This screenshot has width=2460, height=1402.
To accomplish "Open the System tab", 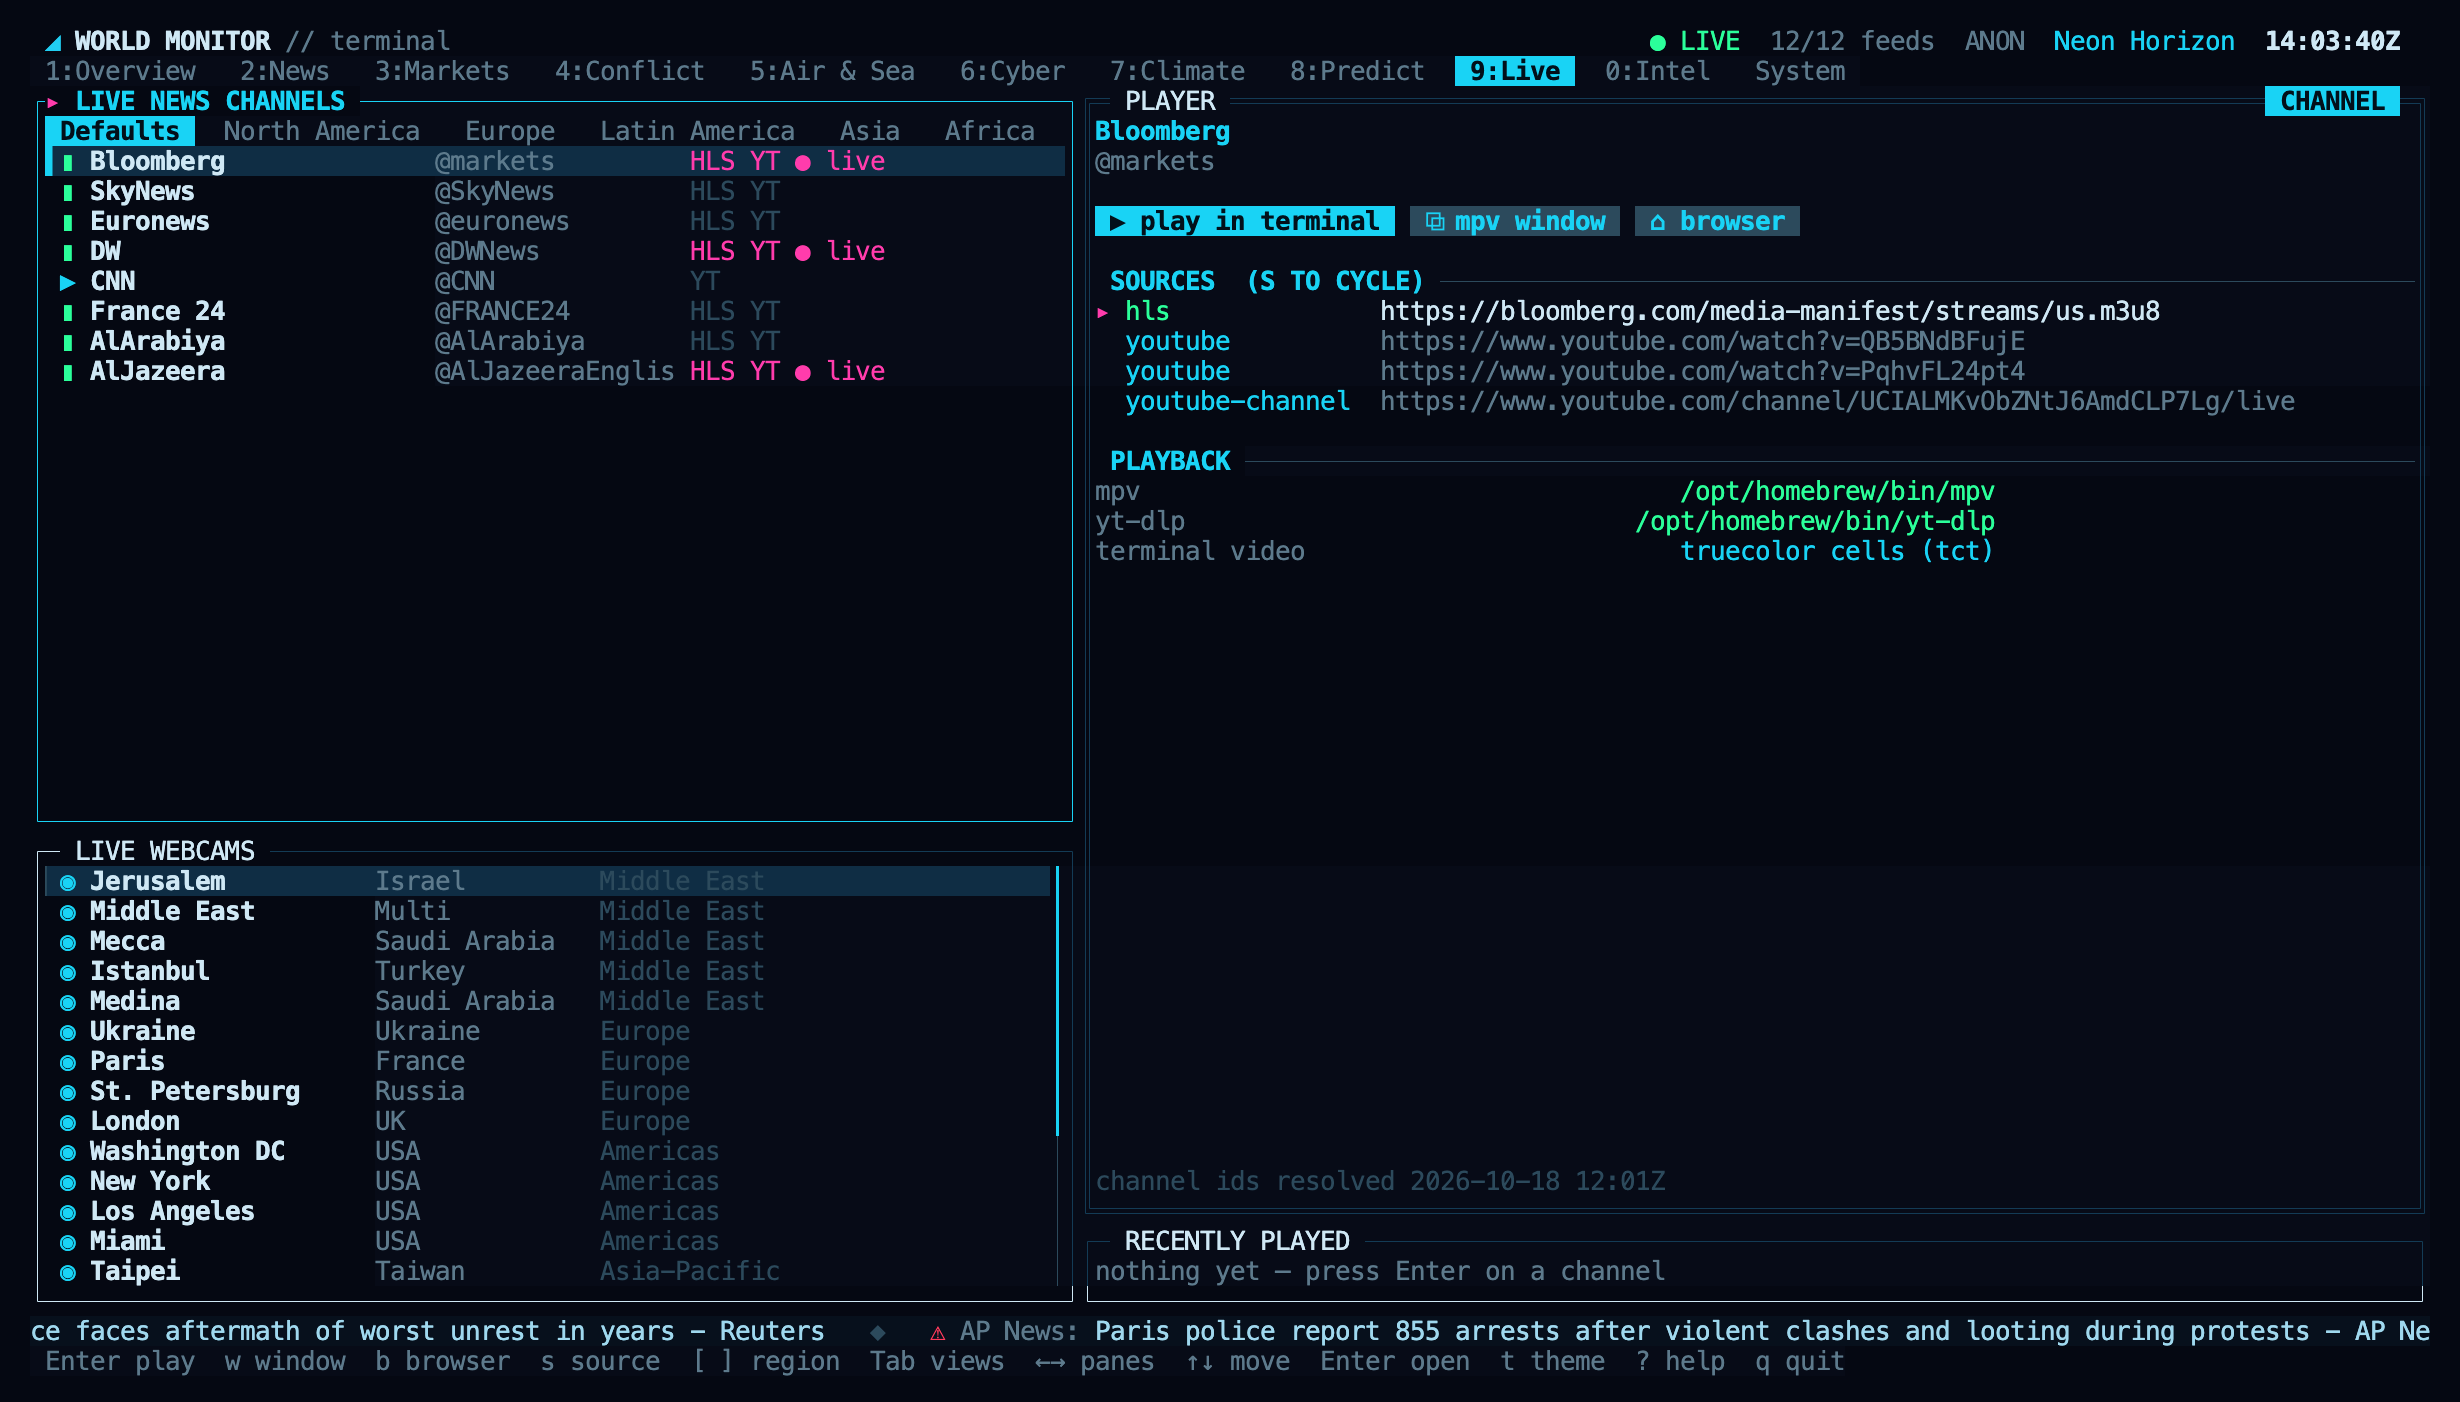I will tap(1800, 71).
